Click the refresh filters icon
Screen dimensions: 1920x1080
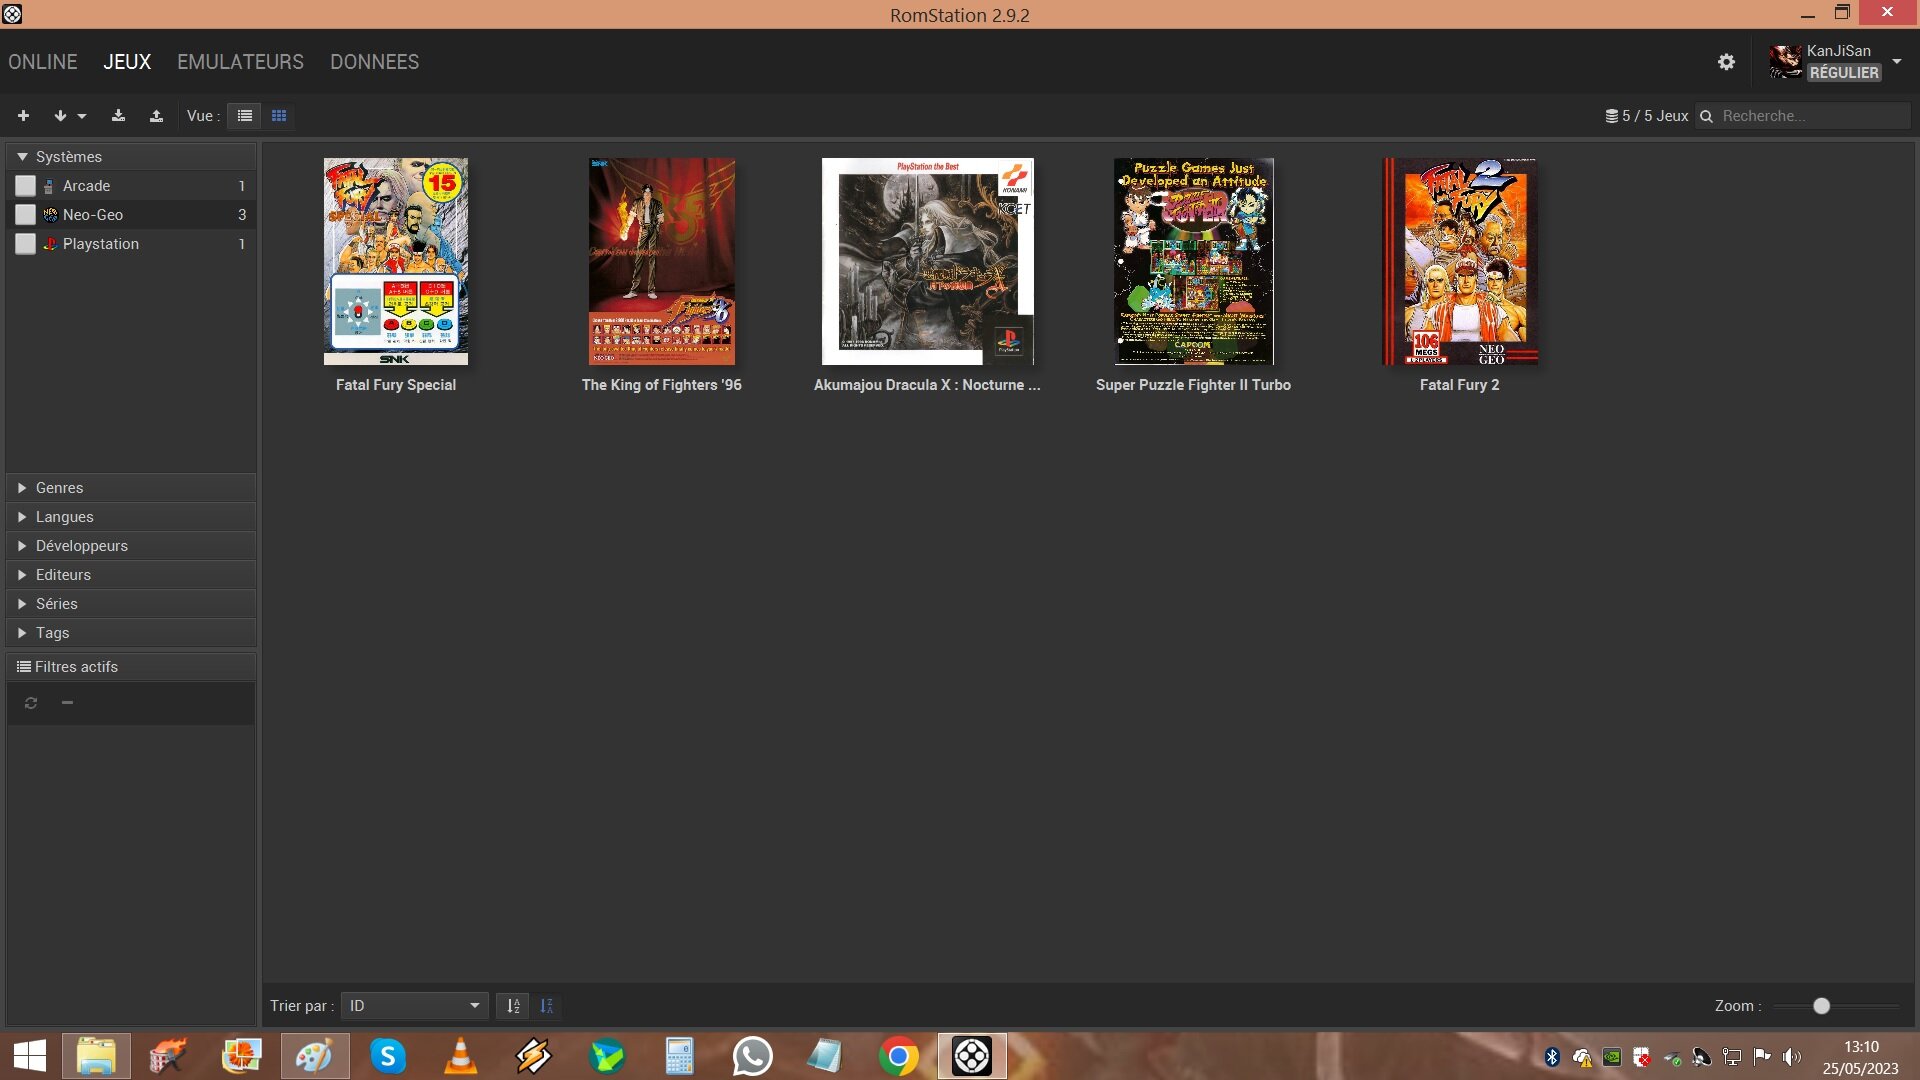[31, 703]
